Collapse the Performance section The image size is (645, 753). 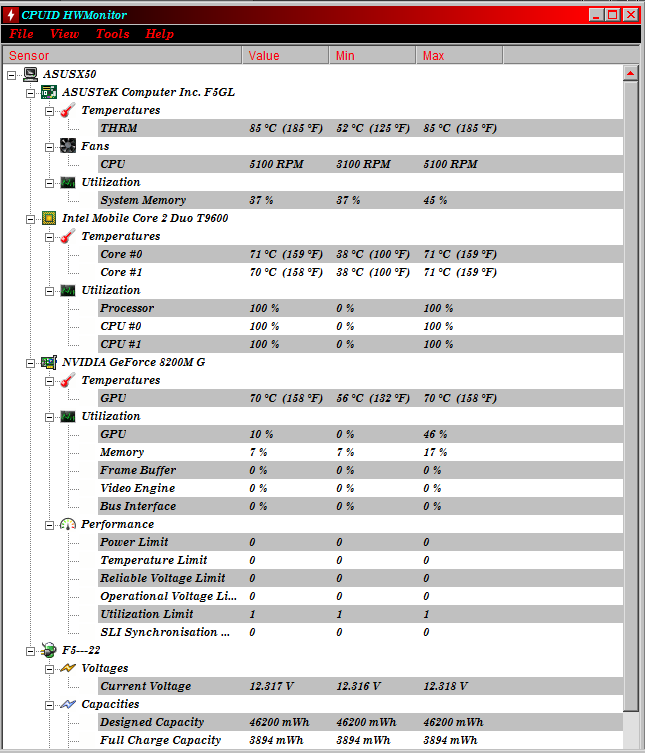[49, 525]
